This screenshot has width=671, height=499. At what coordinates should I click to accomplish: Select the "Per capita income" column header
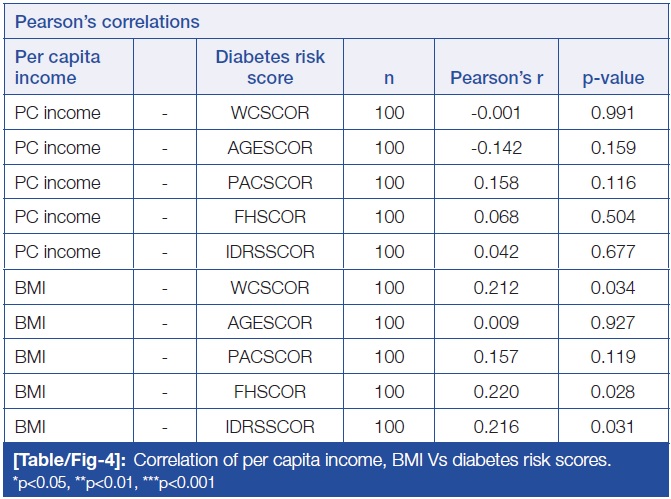(x=59, y=65)
